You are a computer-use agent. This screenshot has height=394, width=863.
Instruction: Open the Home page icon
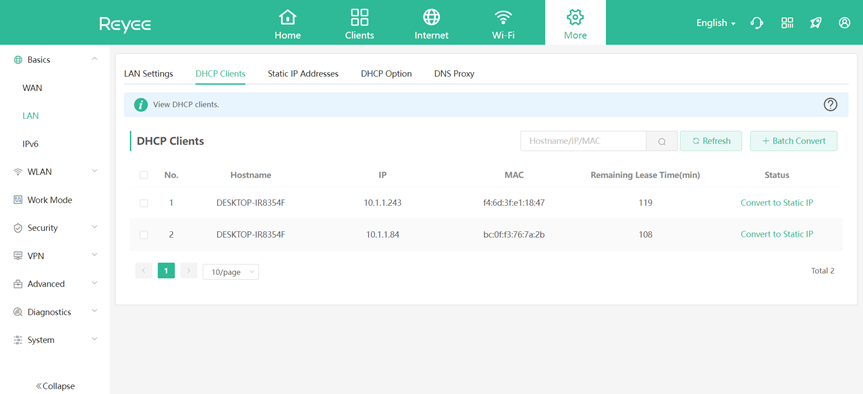[x=287, y=17]
